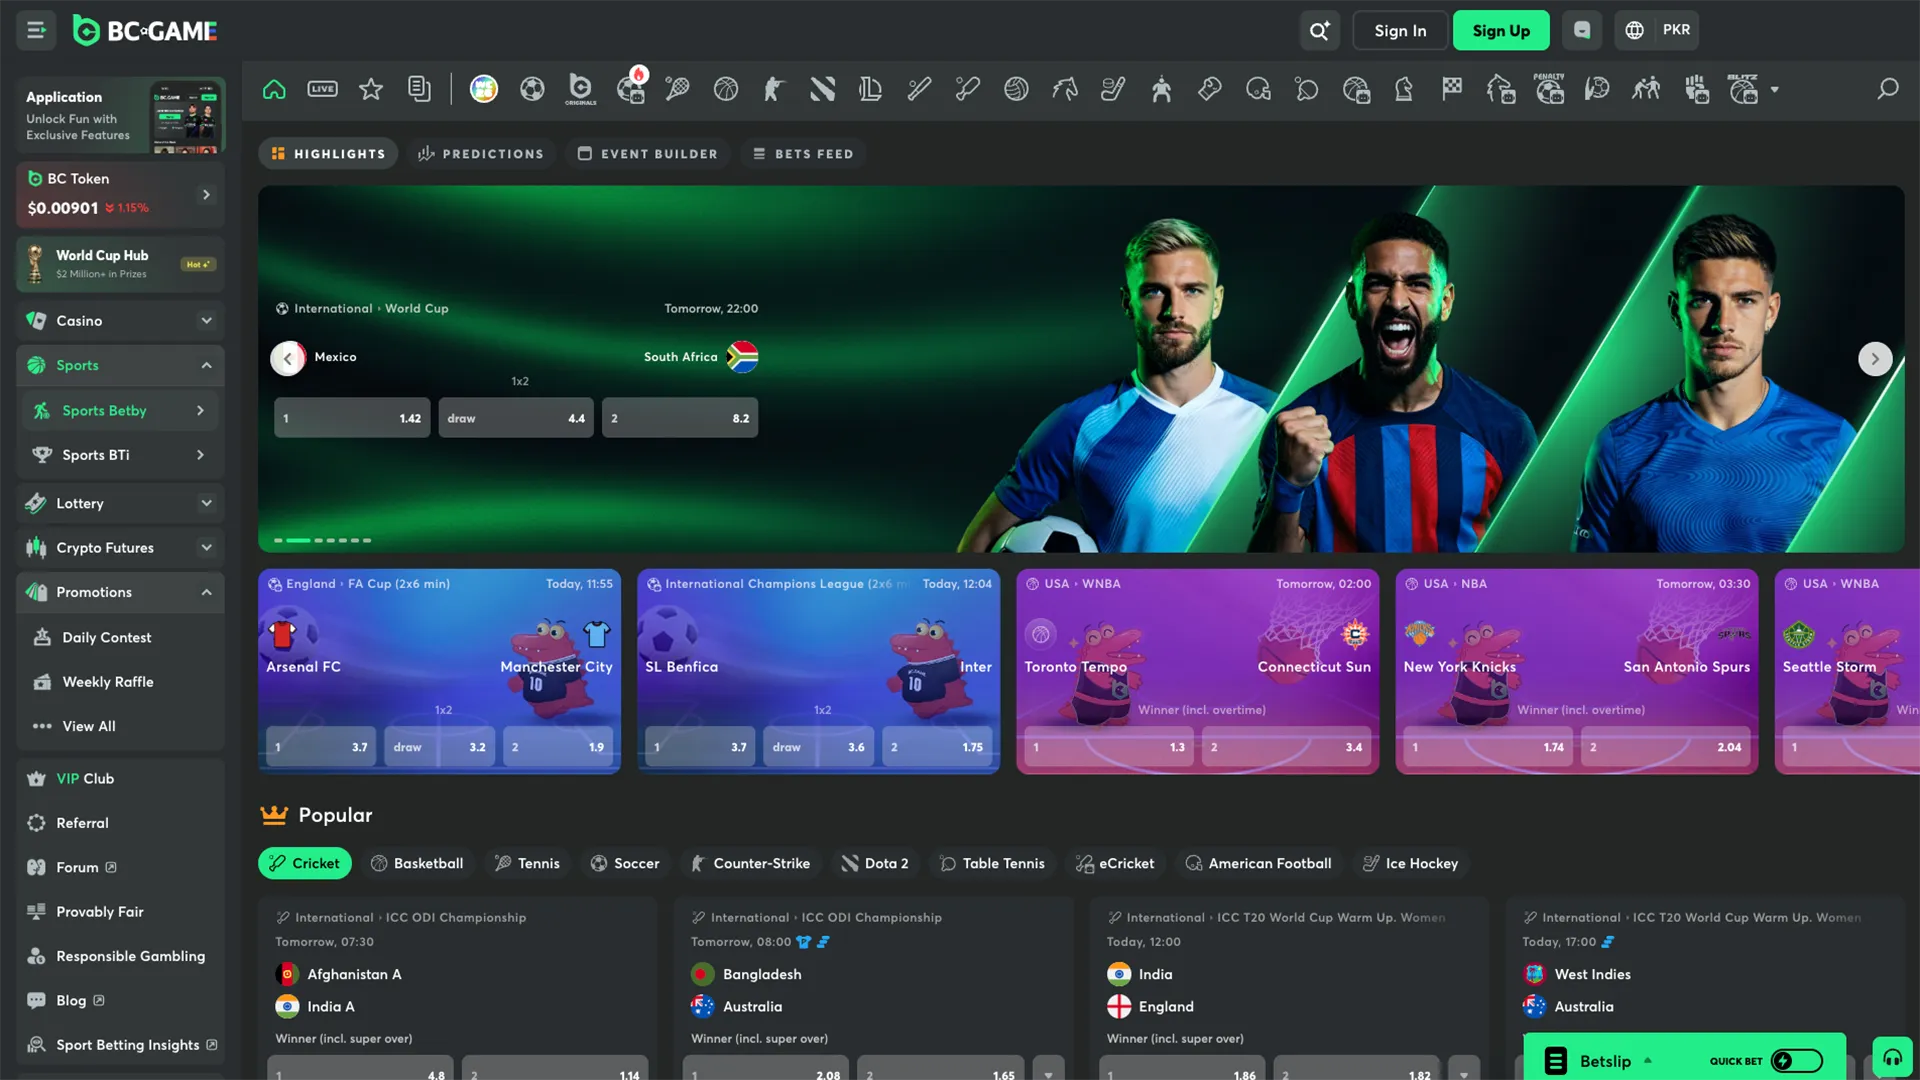The height and width of the screenshot is (1080, 1920).
Task: Bet on Mexico win at 1.42
Action: click(x=352, y=418)
